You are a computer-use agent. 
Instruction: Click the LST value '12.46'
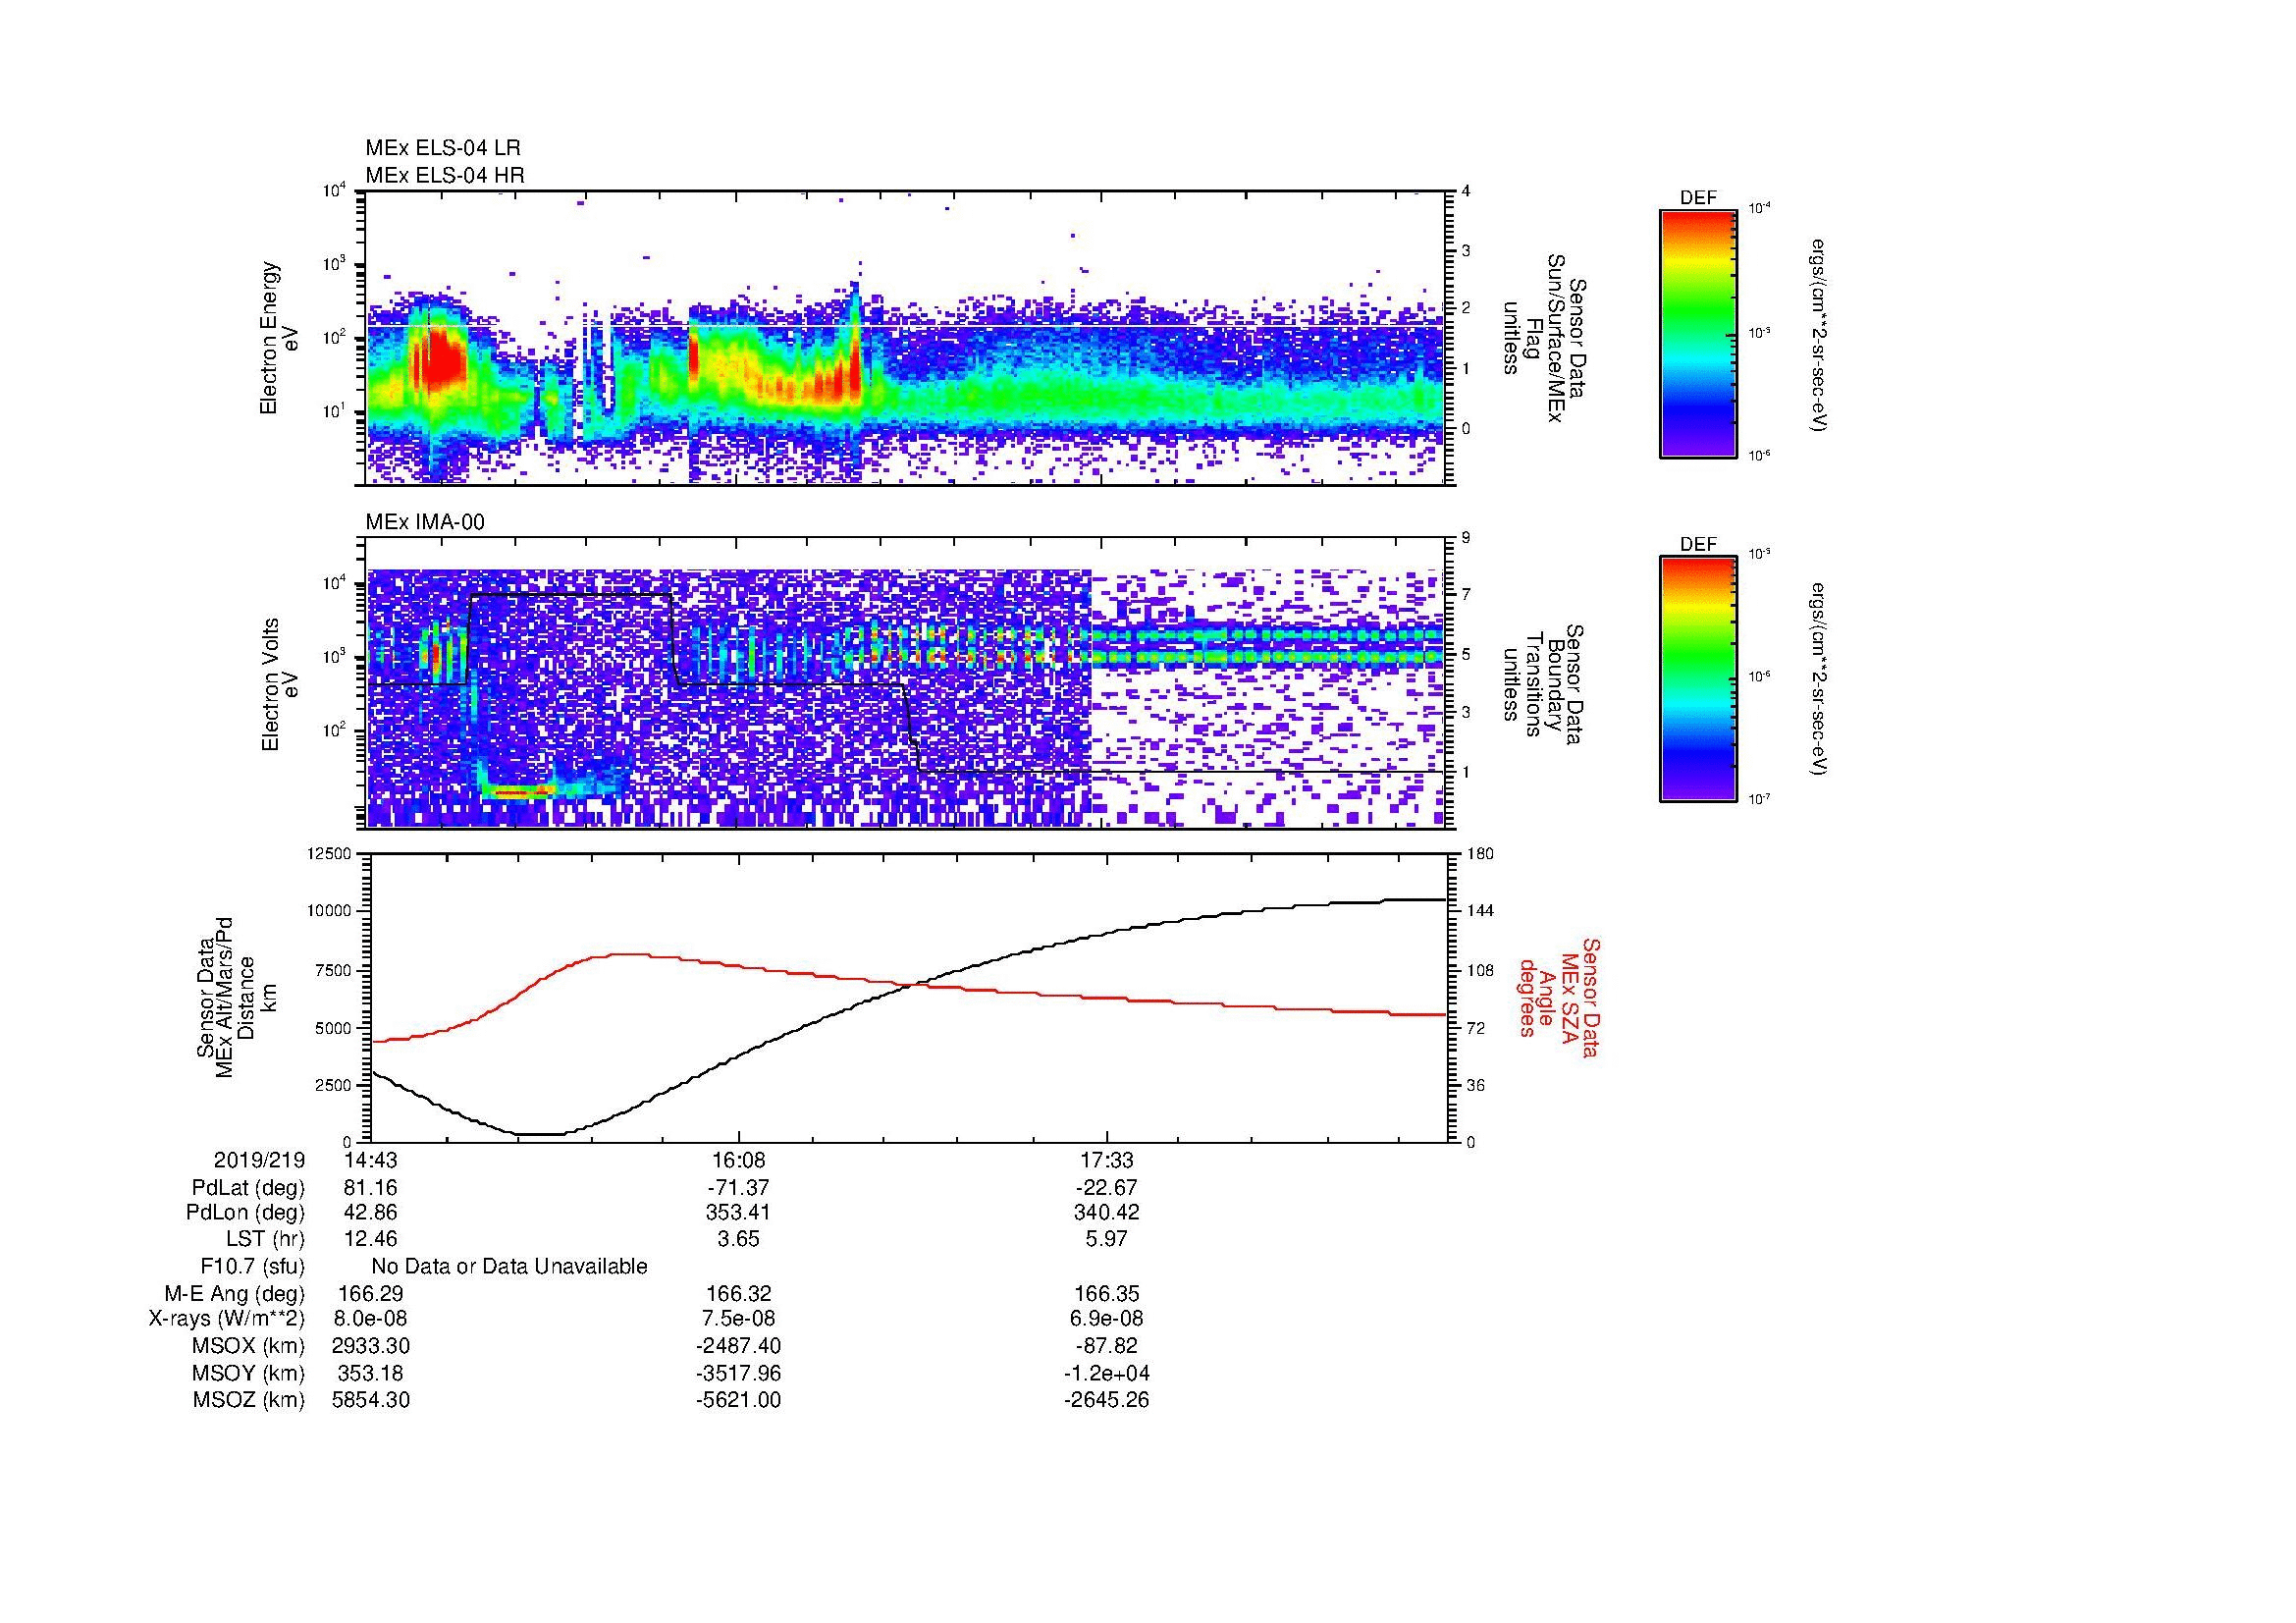click(371, 1239)
